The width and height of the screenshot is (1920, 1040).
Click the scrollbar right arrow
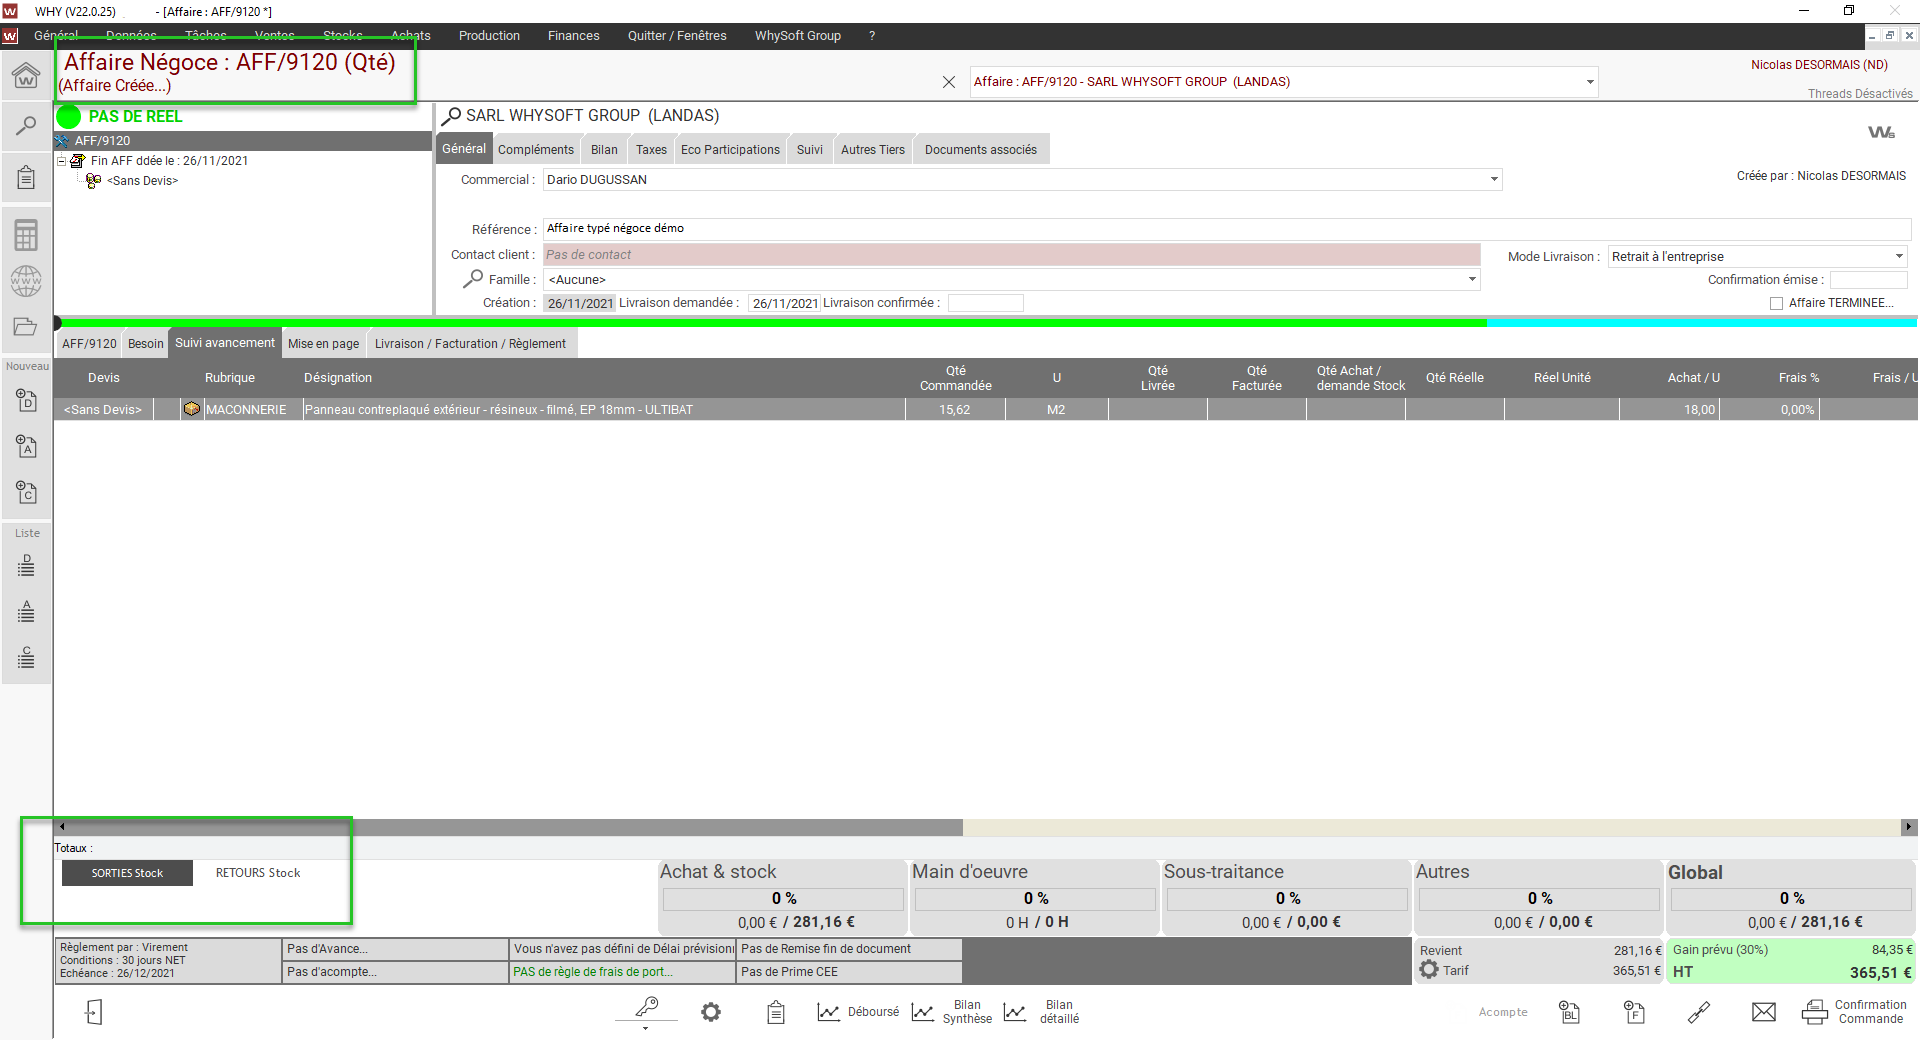[x=1909, y=827]
